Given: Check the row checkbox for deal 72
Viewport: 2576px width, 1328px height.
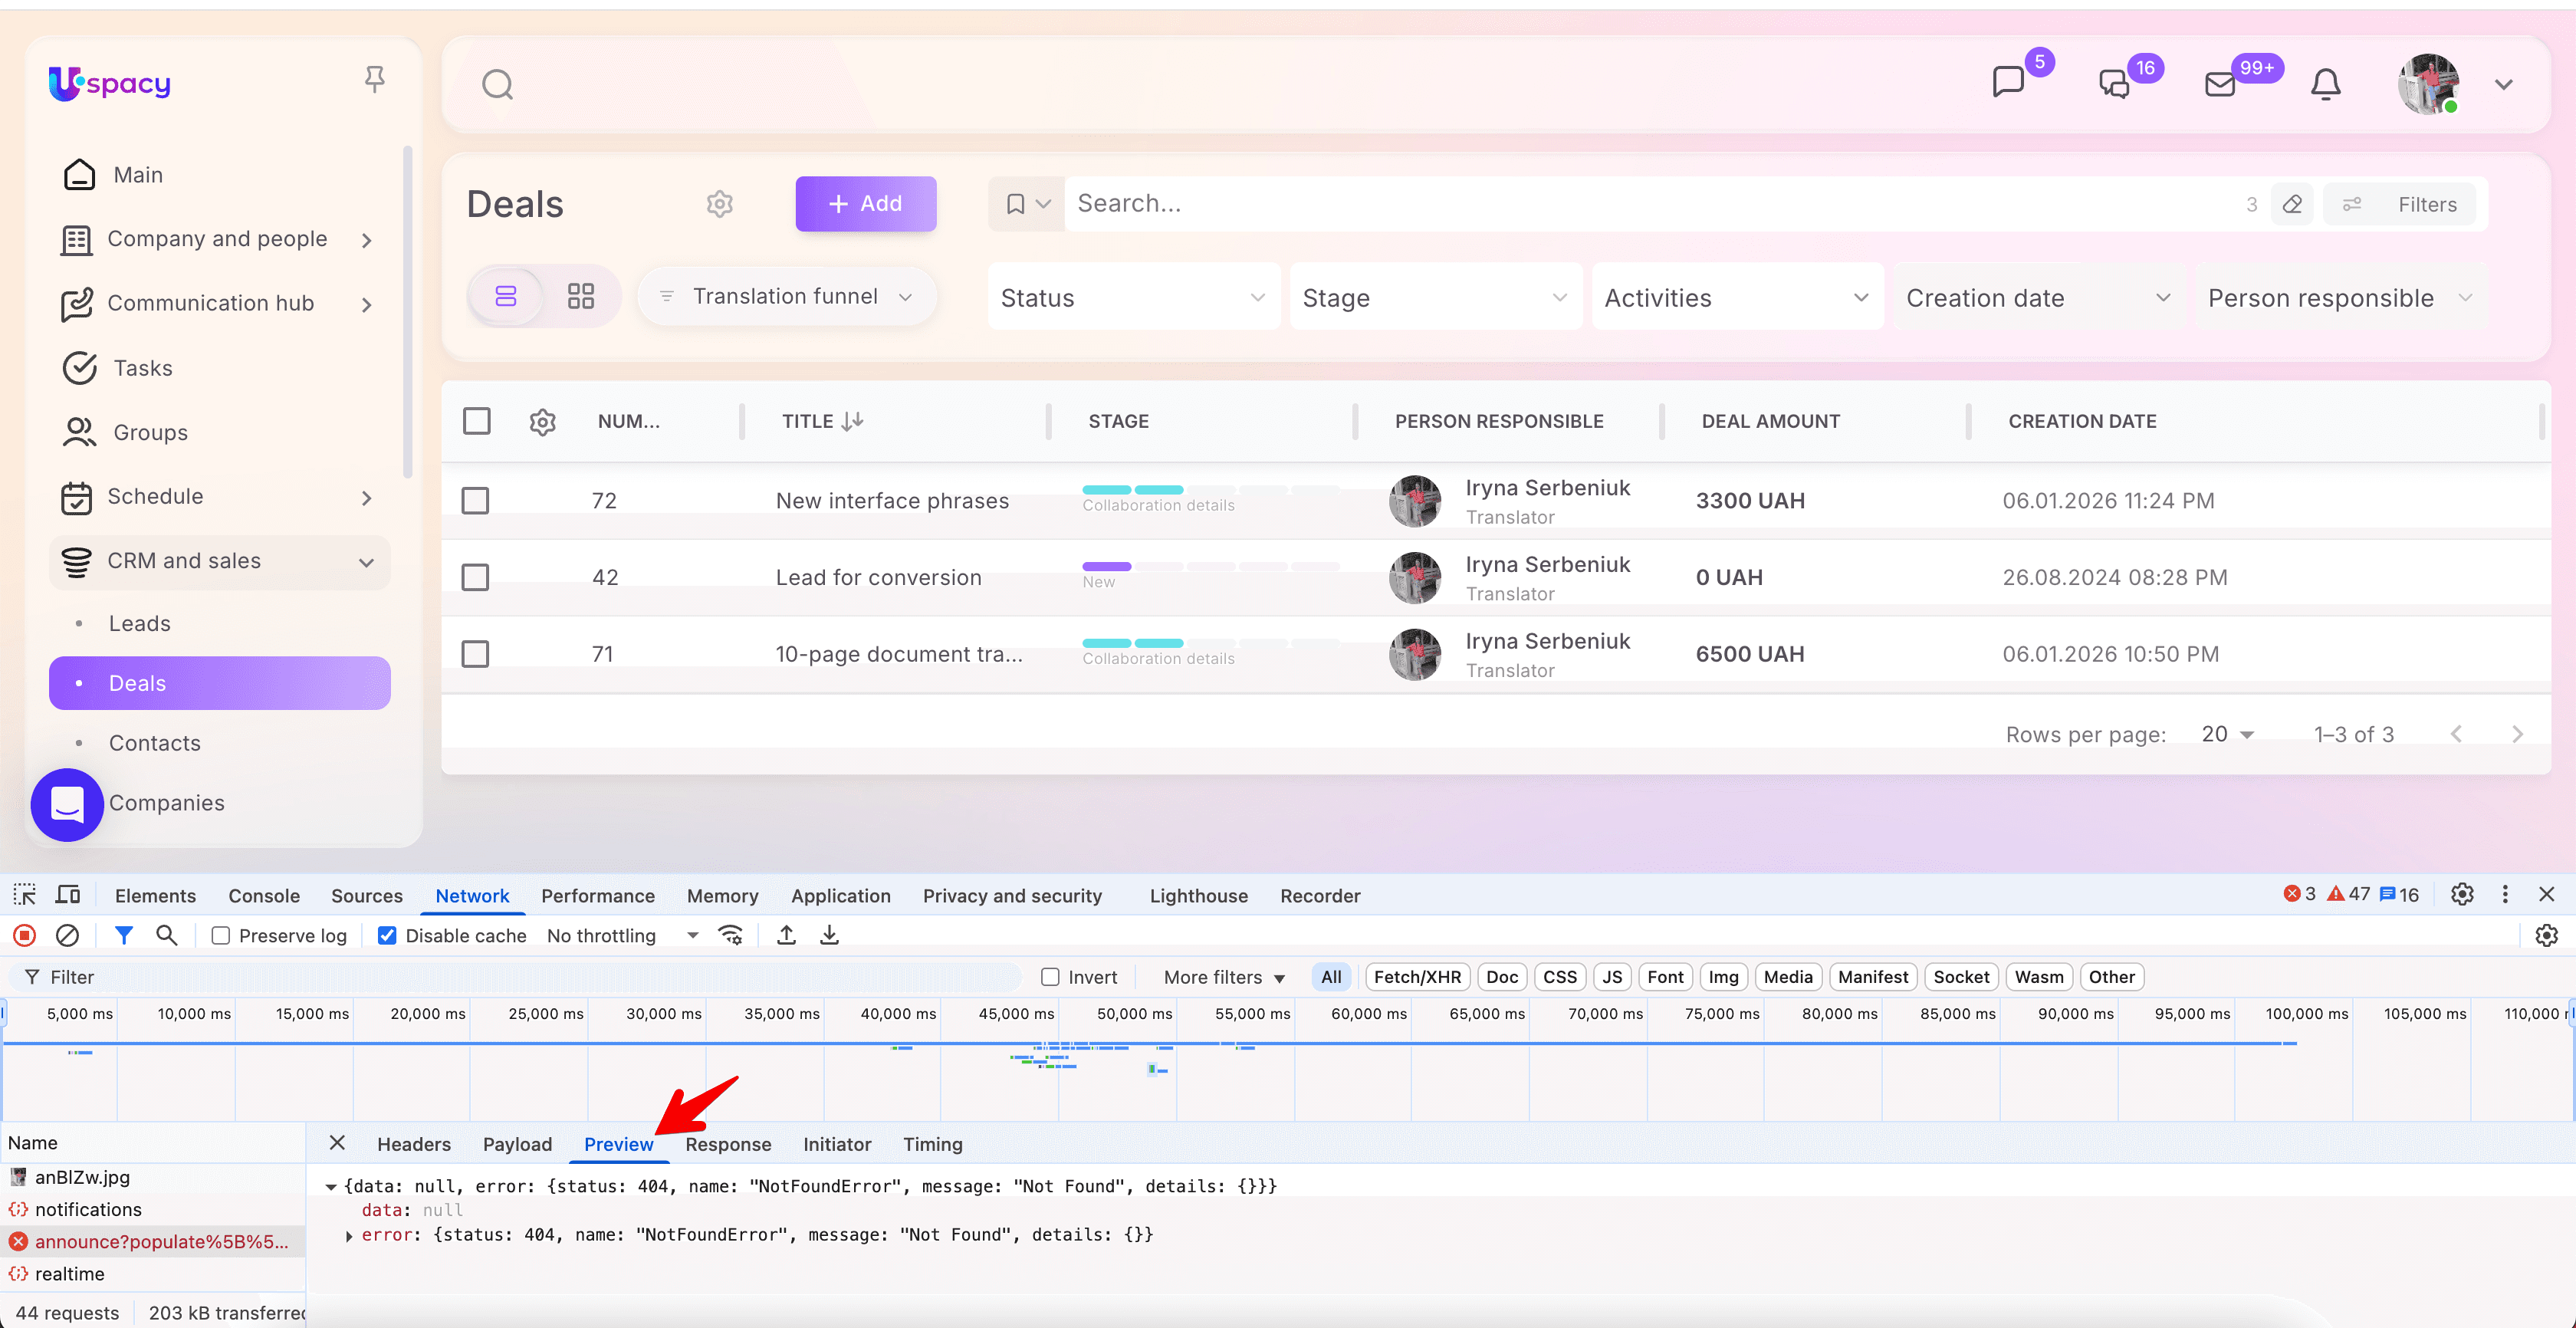Looking at the screenshot, I should [x=475, y=500].
